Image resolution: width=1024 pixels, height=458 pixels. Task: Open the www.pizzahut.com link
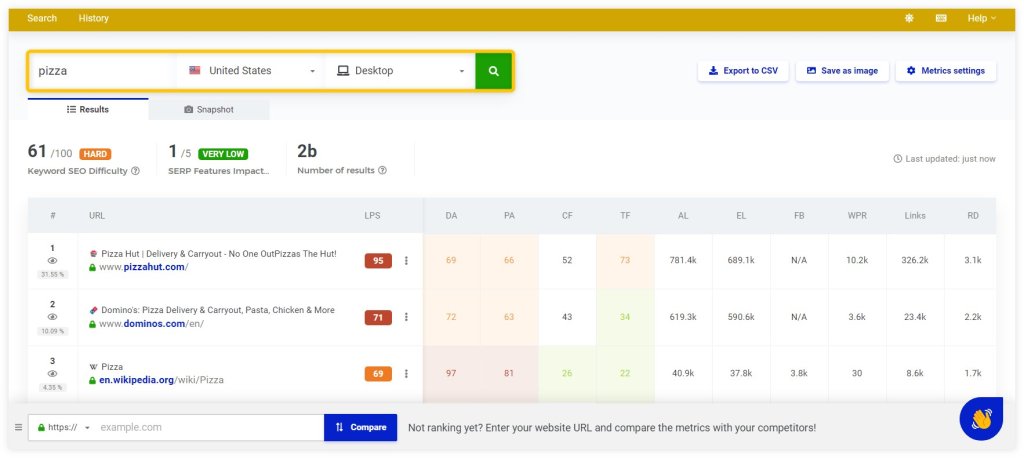coord(144,267)
